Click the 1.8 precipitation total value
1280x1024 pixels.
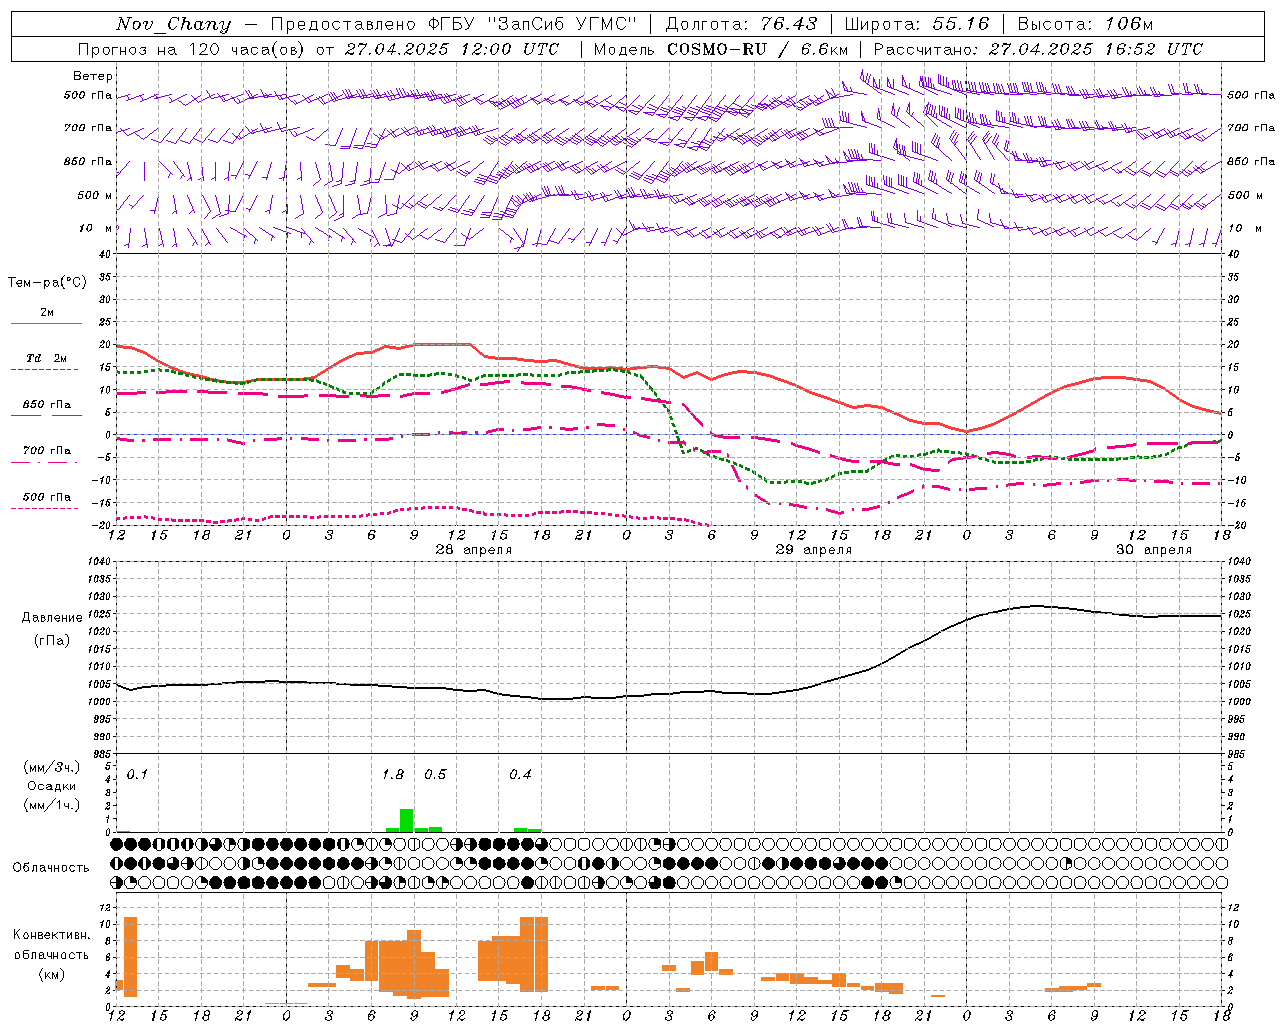coord(393,775)
